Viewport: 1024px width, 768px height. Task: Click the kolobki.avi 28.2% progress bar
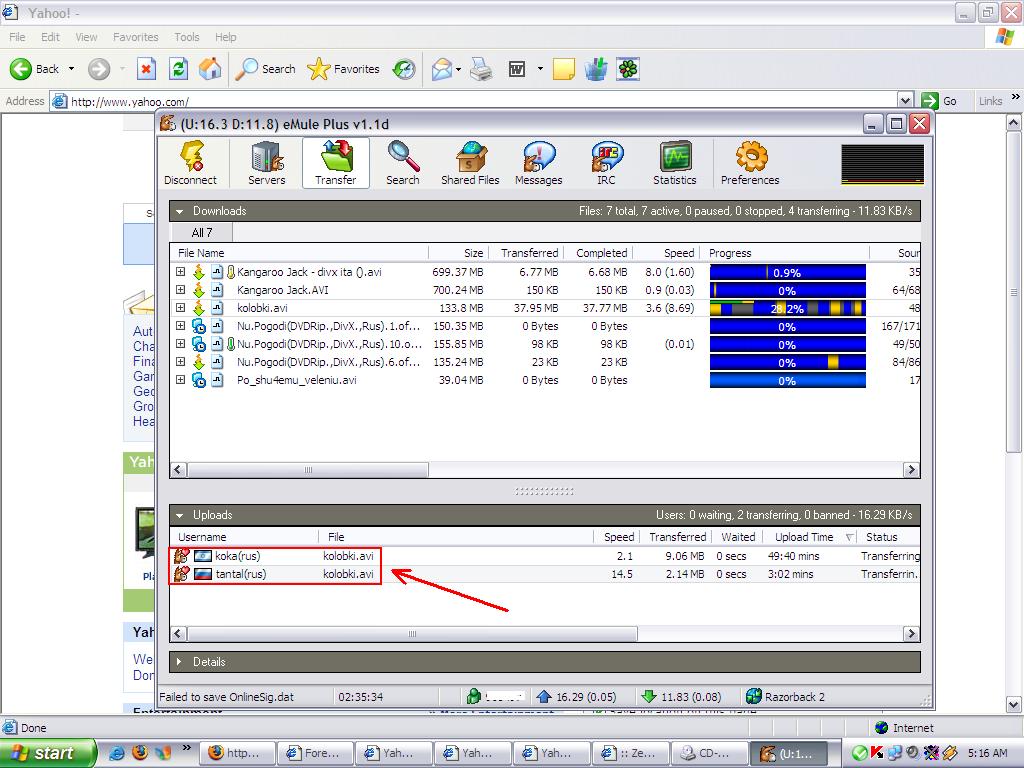(788, 308)
